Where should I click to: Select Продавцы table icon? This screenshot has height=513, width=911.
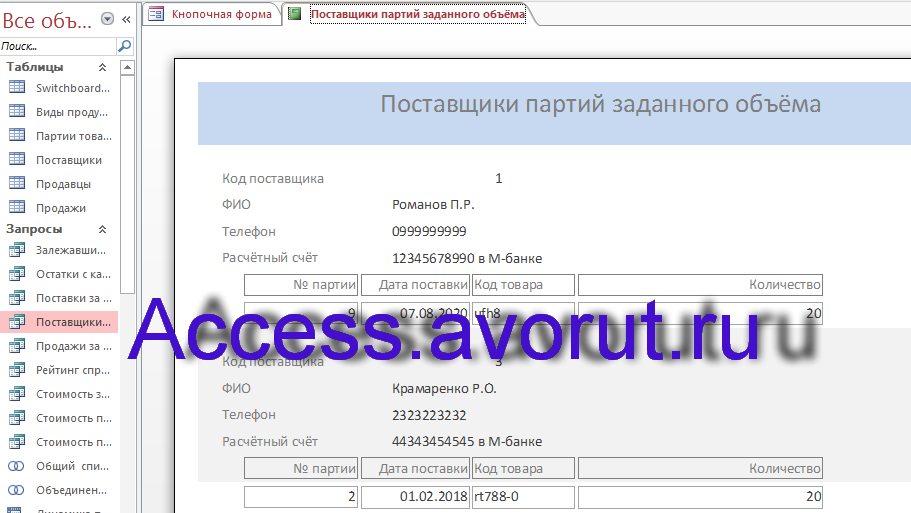(x=17, y=183)
